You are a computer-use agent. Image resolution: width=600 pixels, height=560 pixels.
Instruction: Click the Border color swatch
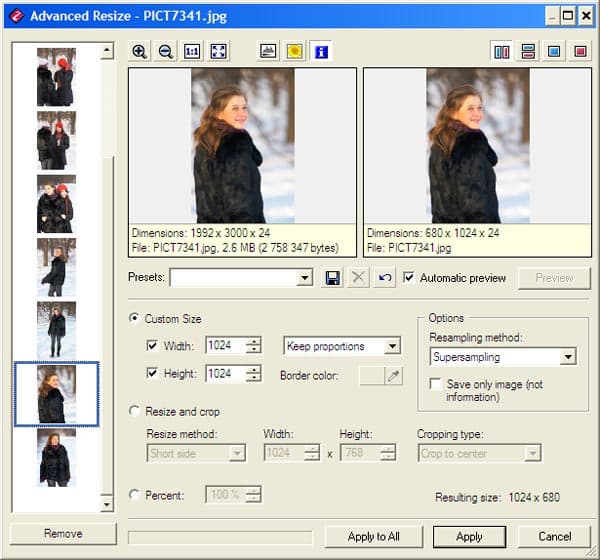(372, 376)
